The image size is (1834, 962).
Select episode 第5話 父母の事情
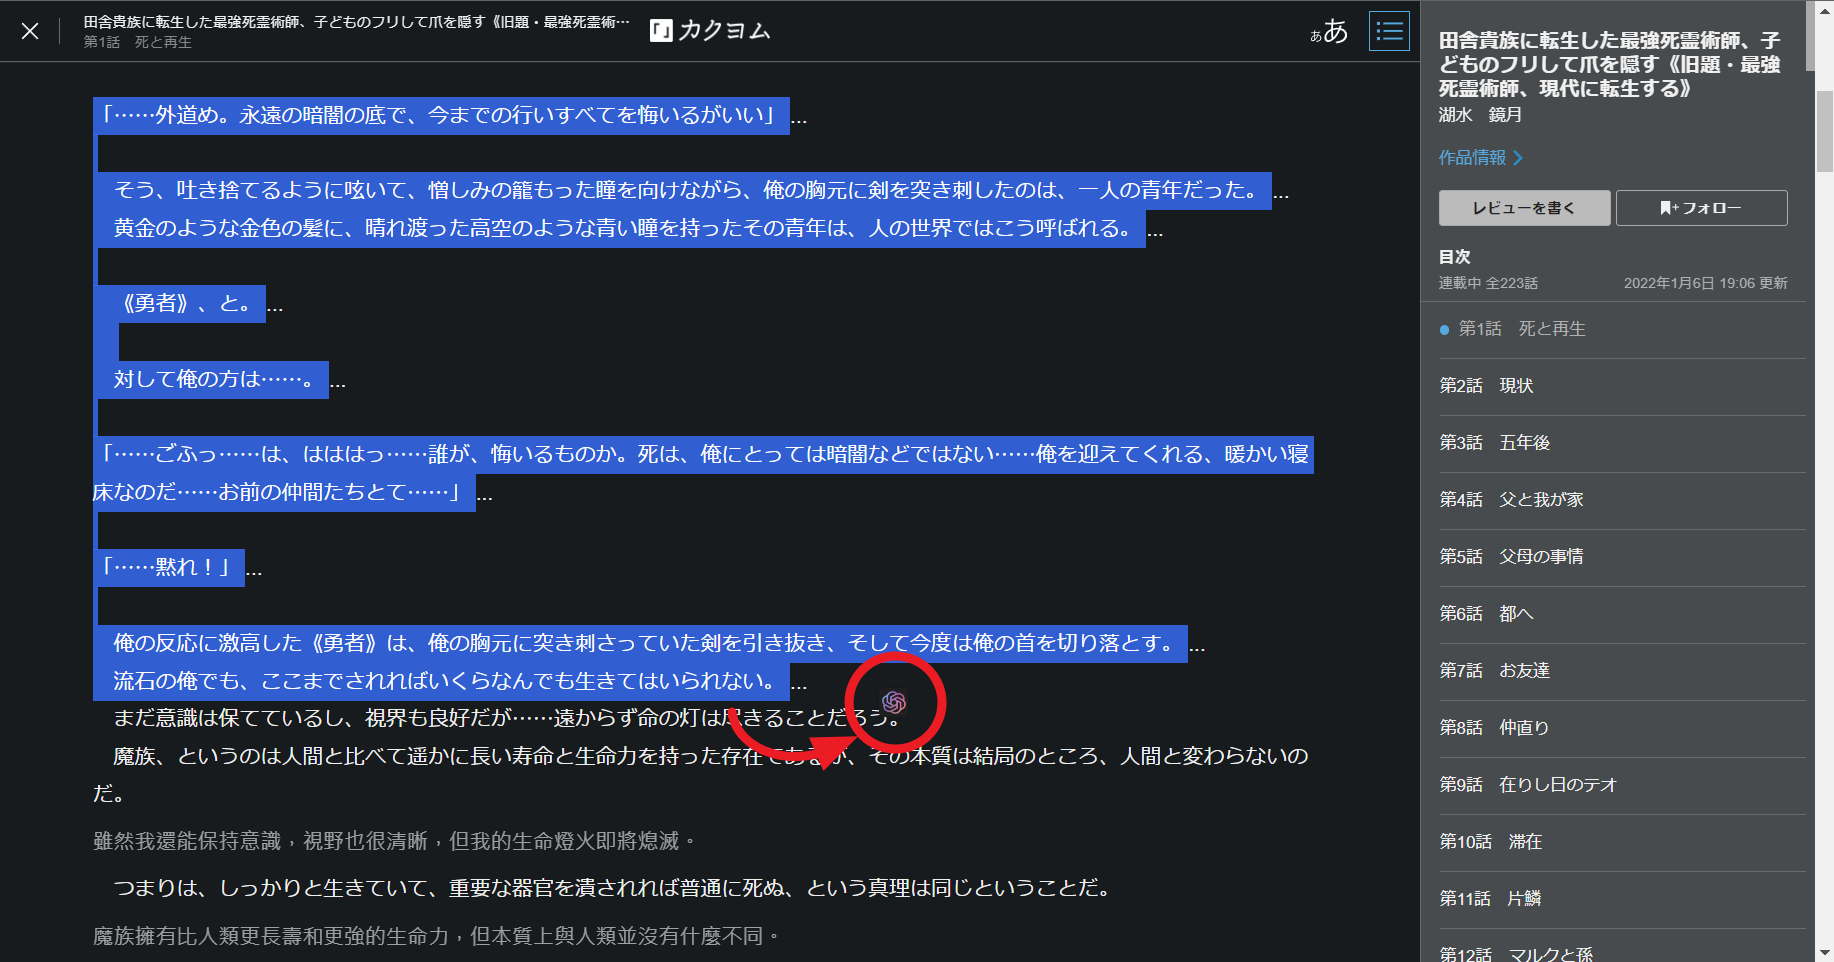click(x=1511, y=557)
